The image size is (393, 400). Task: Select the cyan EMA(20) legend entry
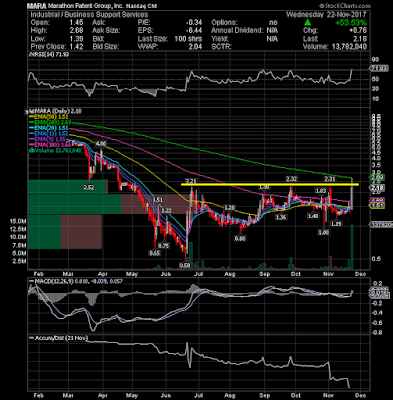coord(49,128)
